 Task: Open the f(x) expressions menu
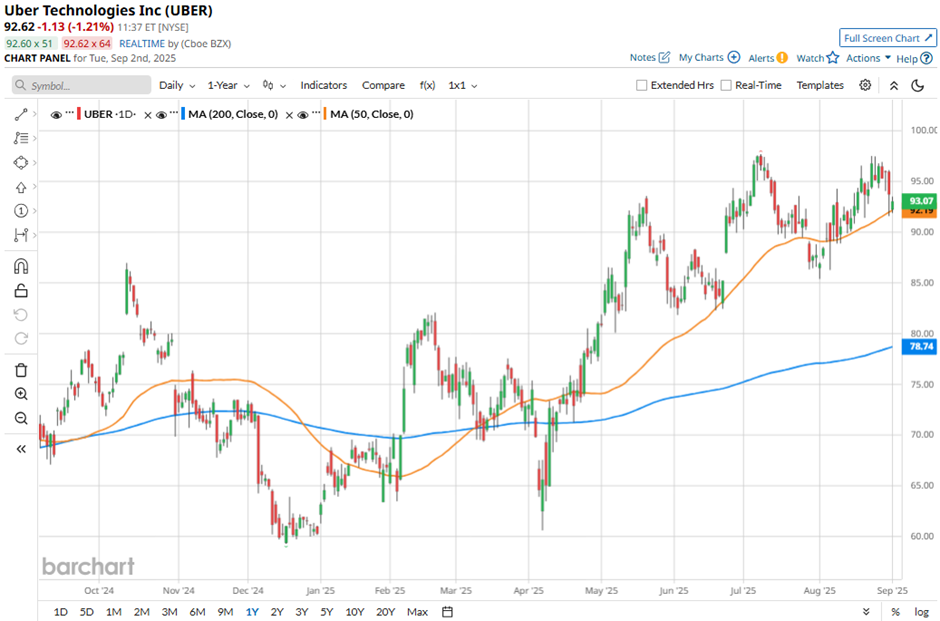[x=427, y=85]
